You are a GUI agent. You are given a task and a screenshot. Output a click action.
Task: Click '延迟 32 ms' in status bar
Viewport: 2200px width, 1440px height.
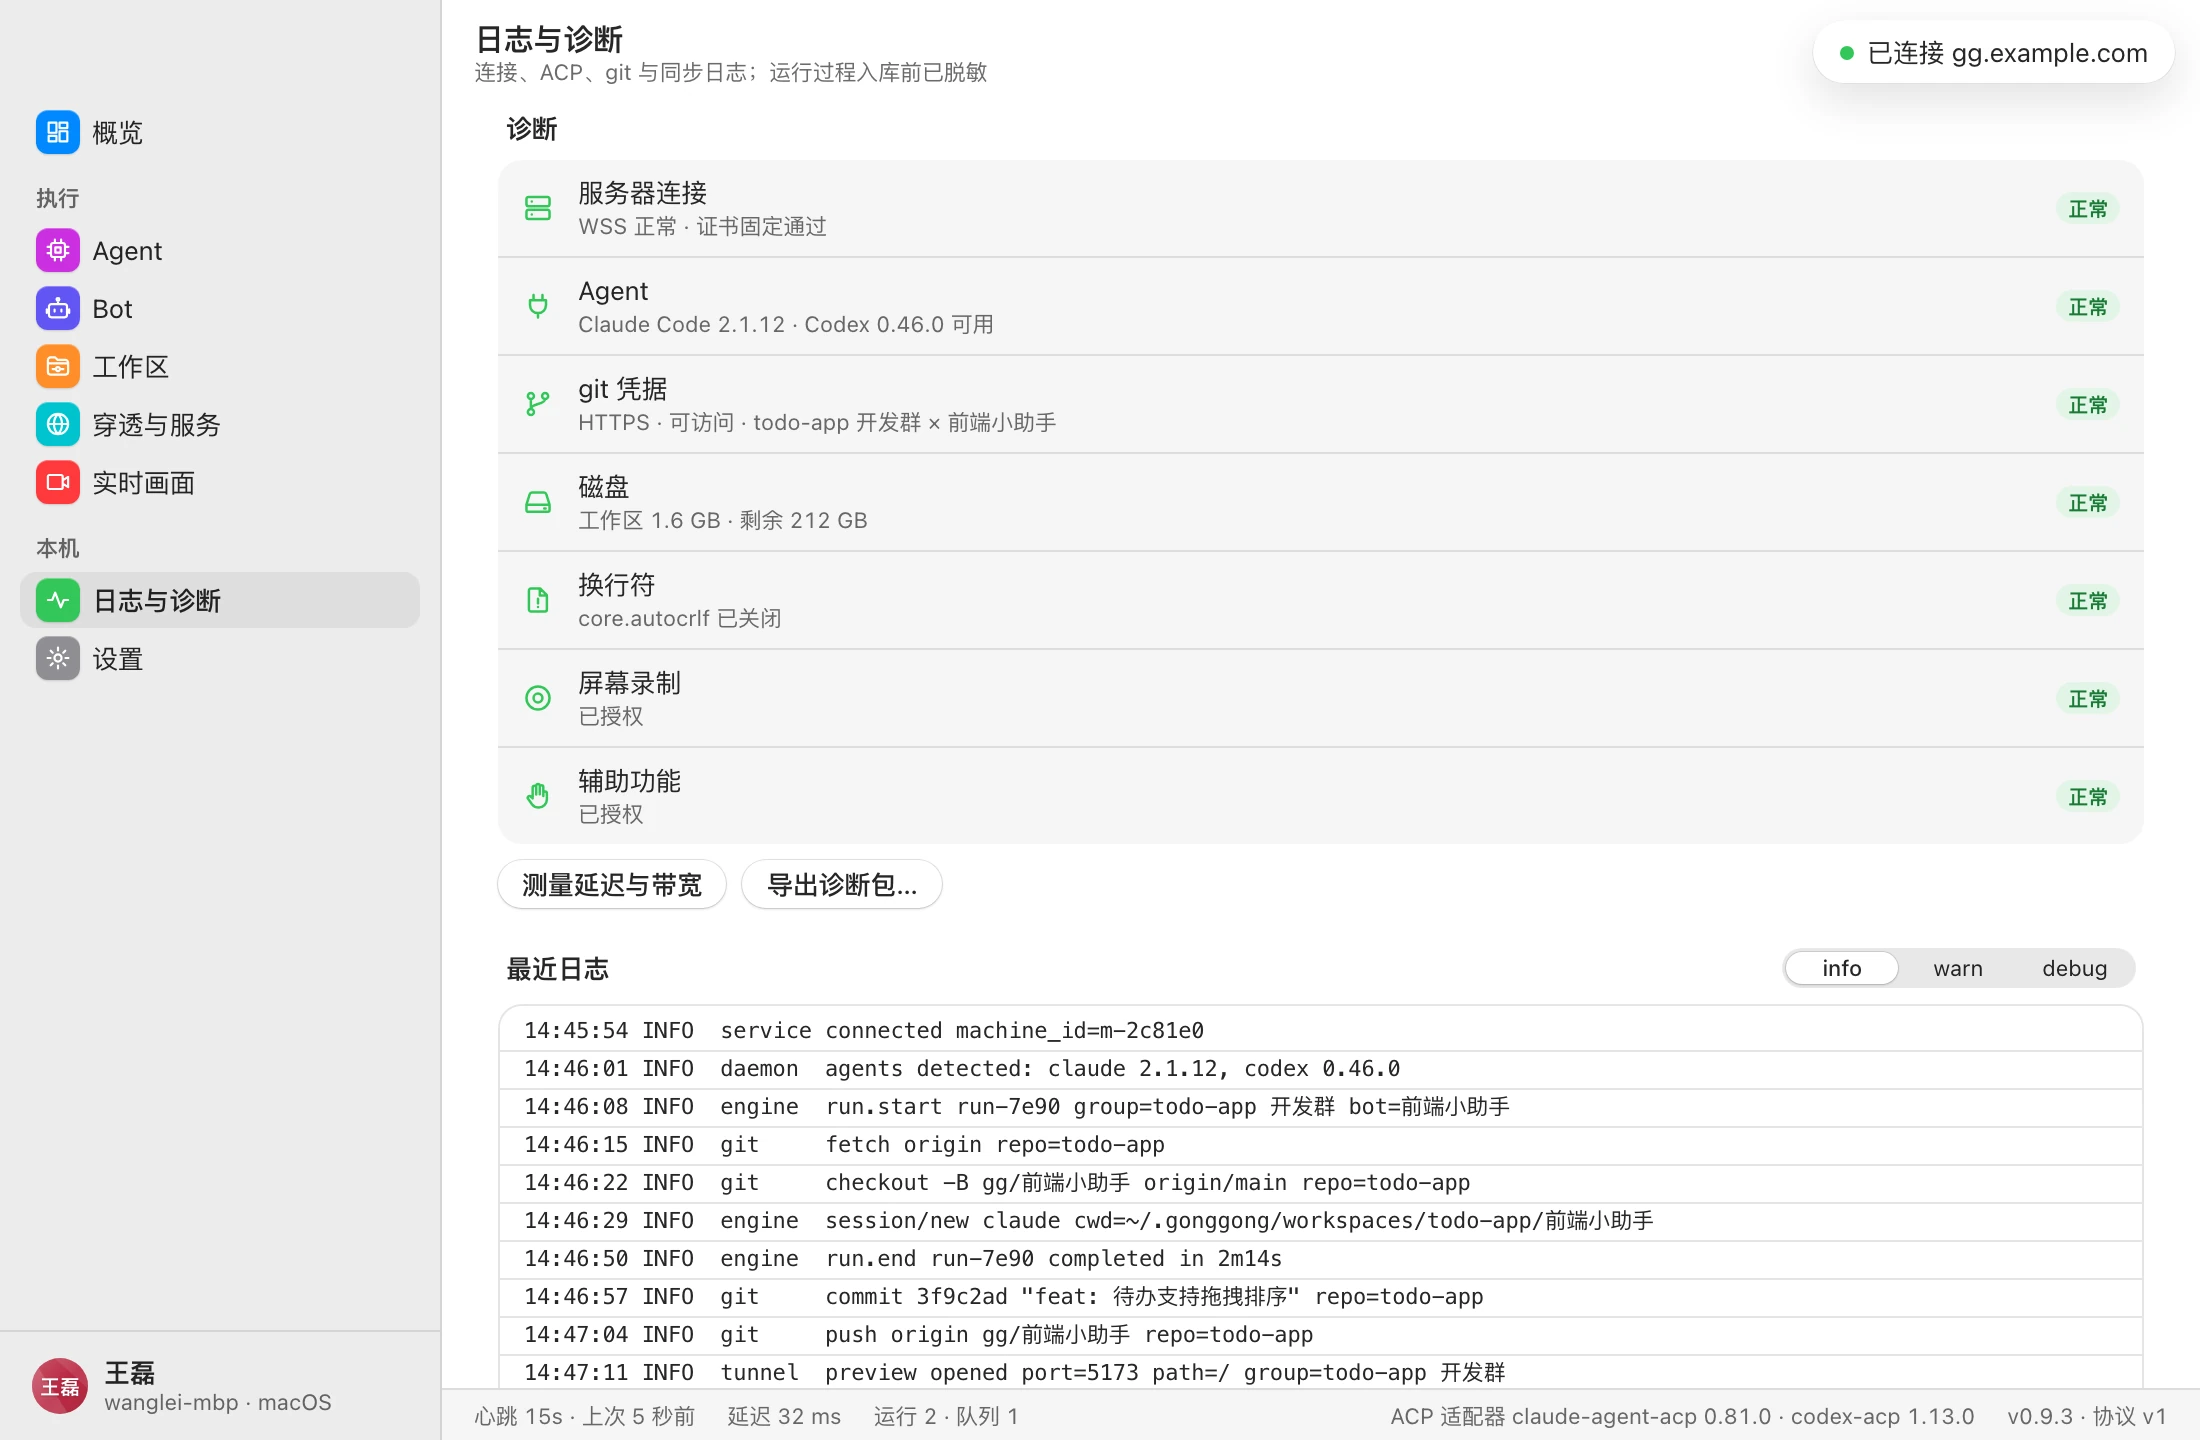coord(784,1416)
